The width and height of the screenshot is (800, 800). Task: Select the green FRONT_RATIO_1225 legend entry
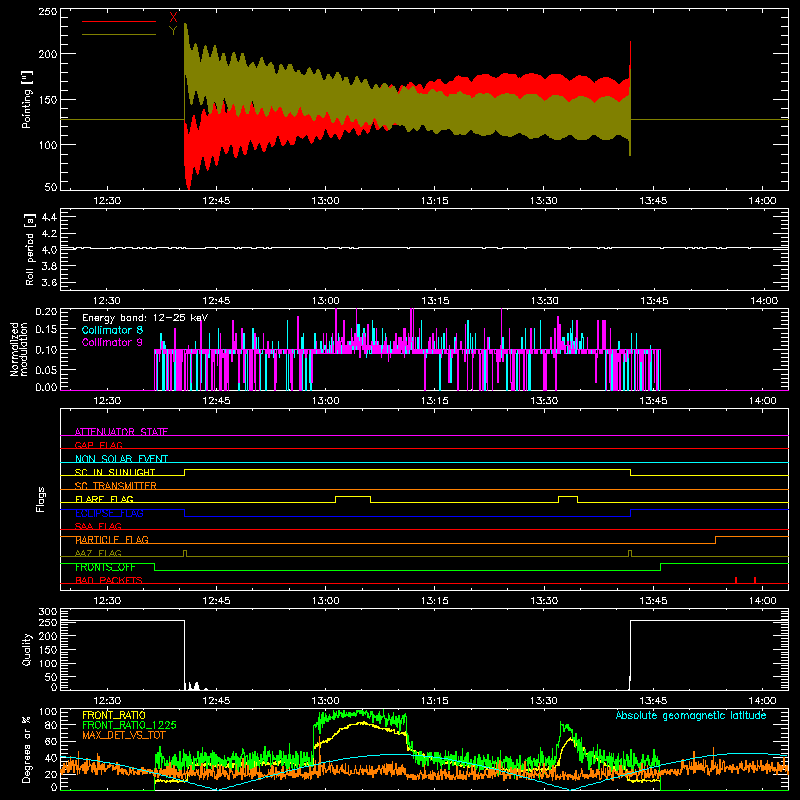point(129,725)
